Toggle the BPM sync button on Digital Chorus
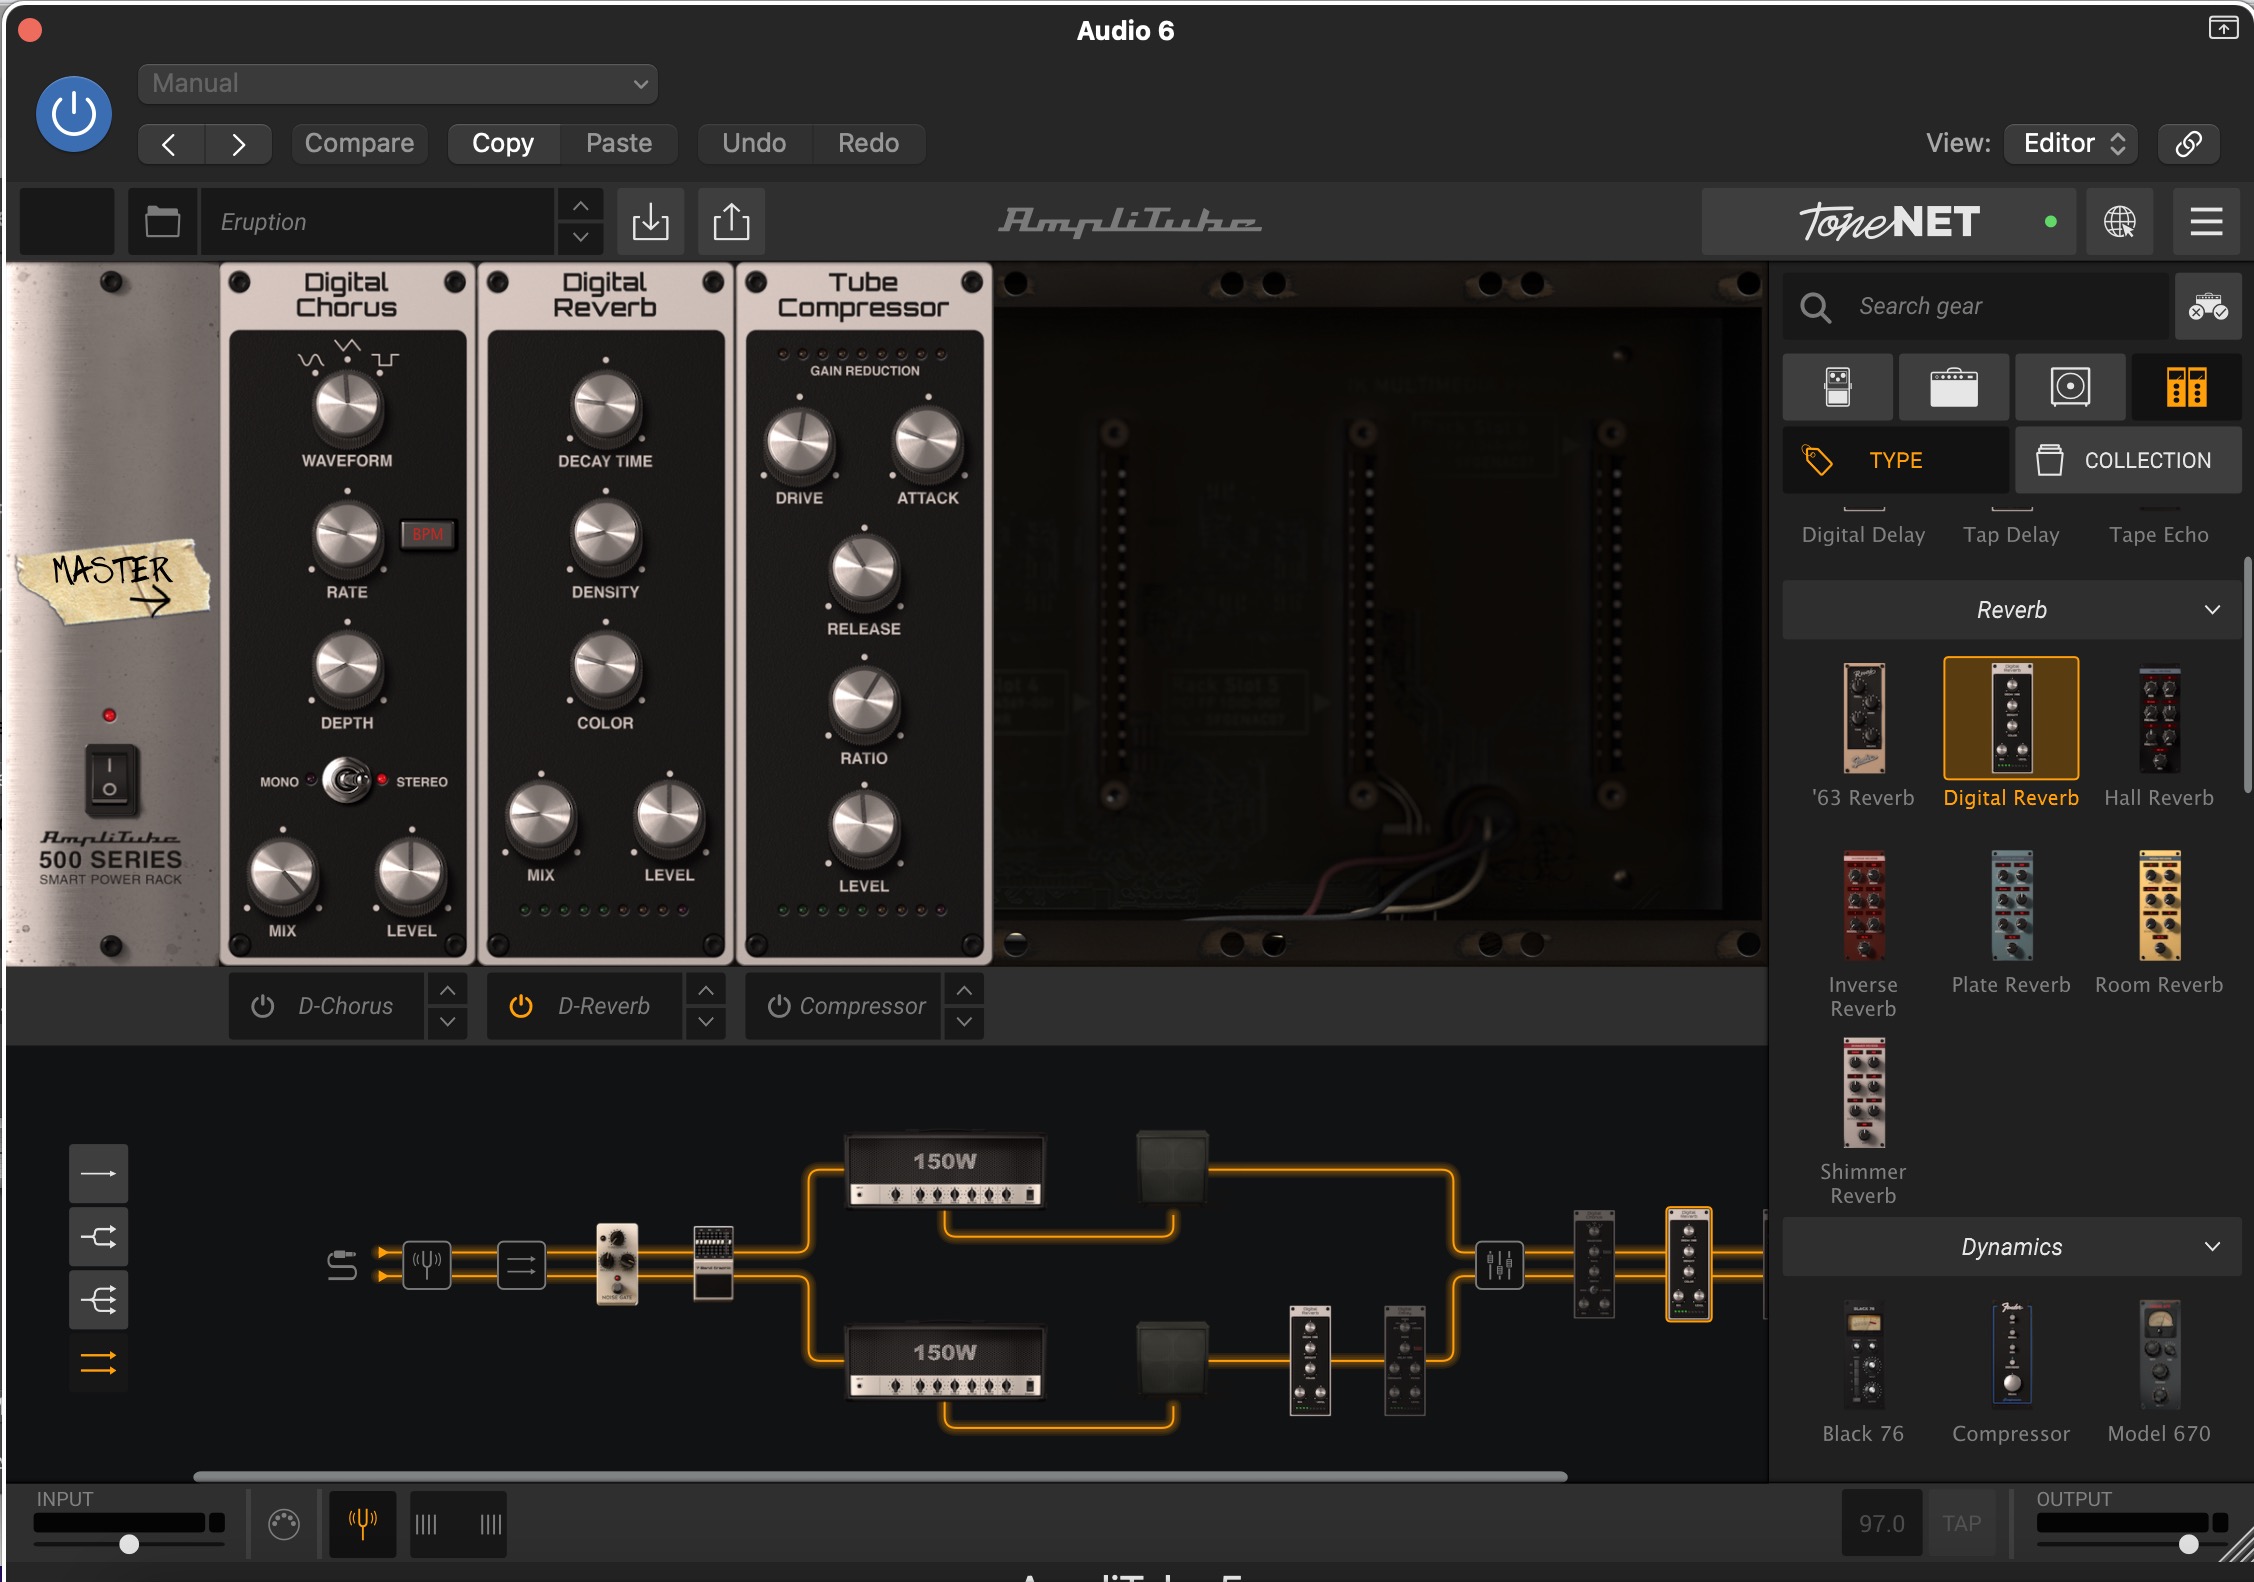The image size is (2254, 1582). click(428, 534)
